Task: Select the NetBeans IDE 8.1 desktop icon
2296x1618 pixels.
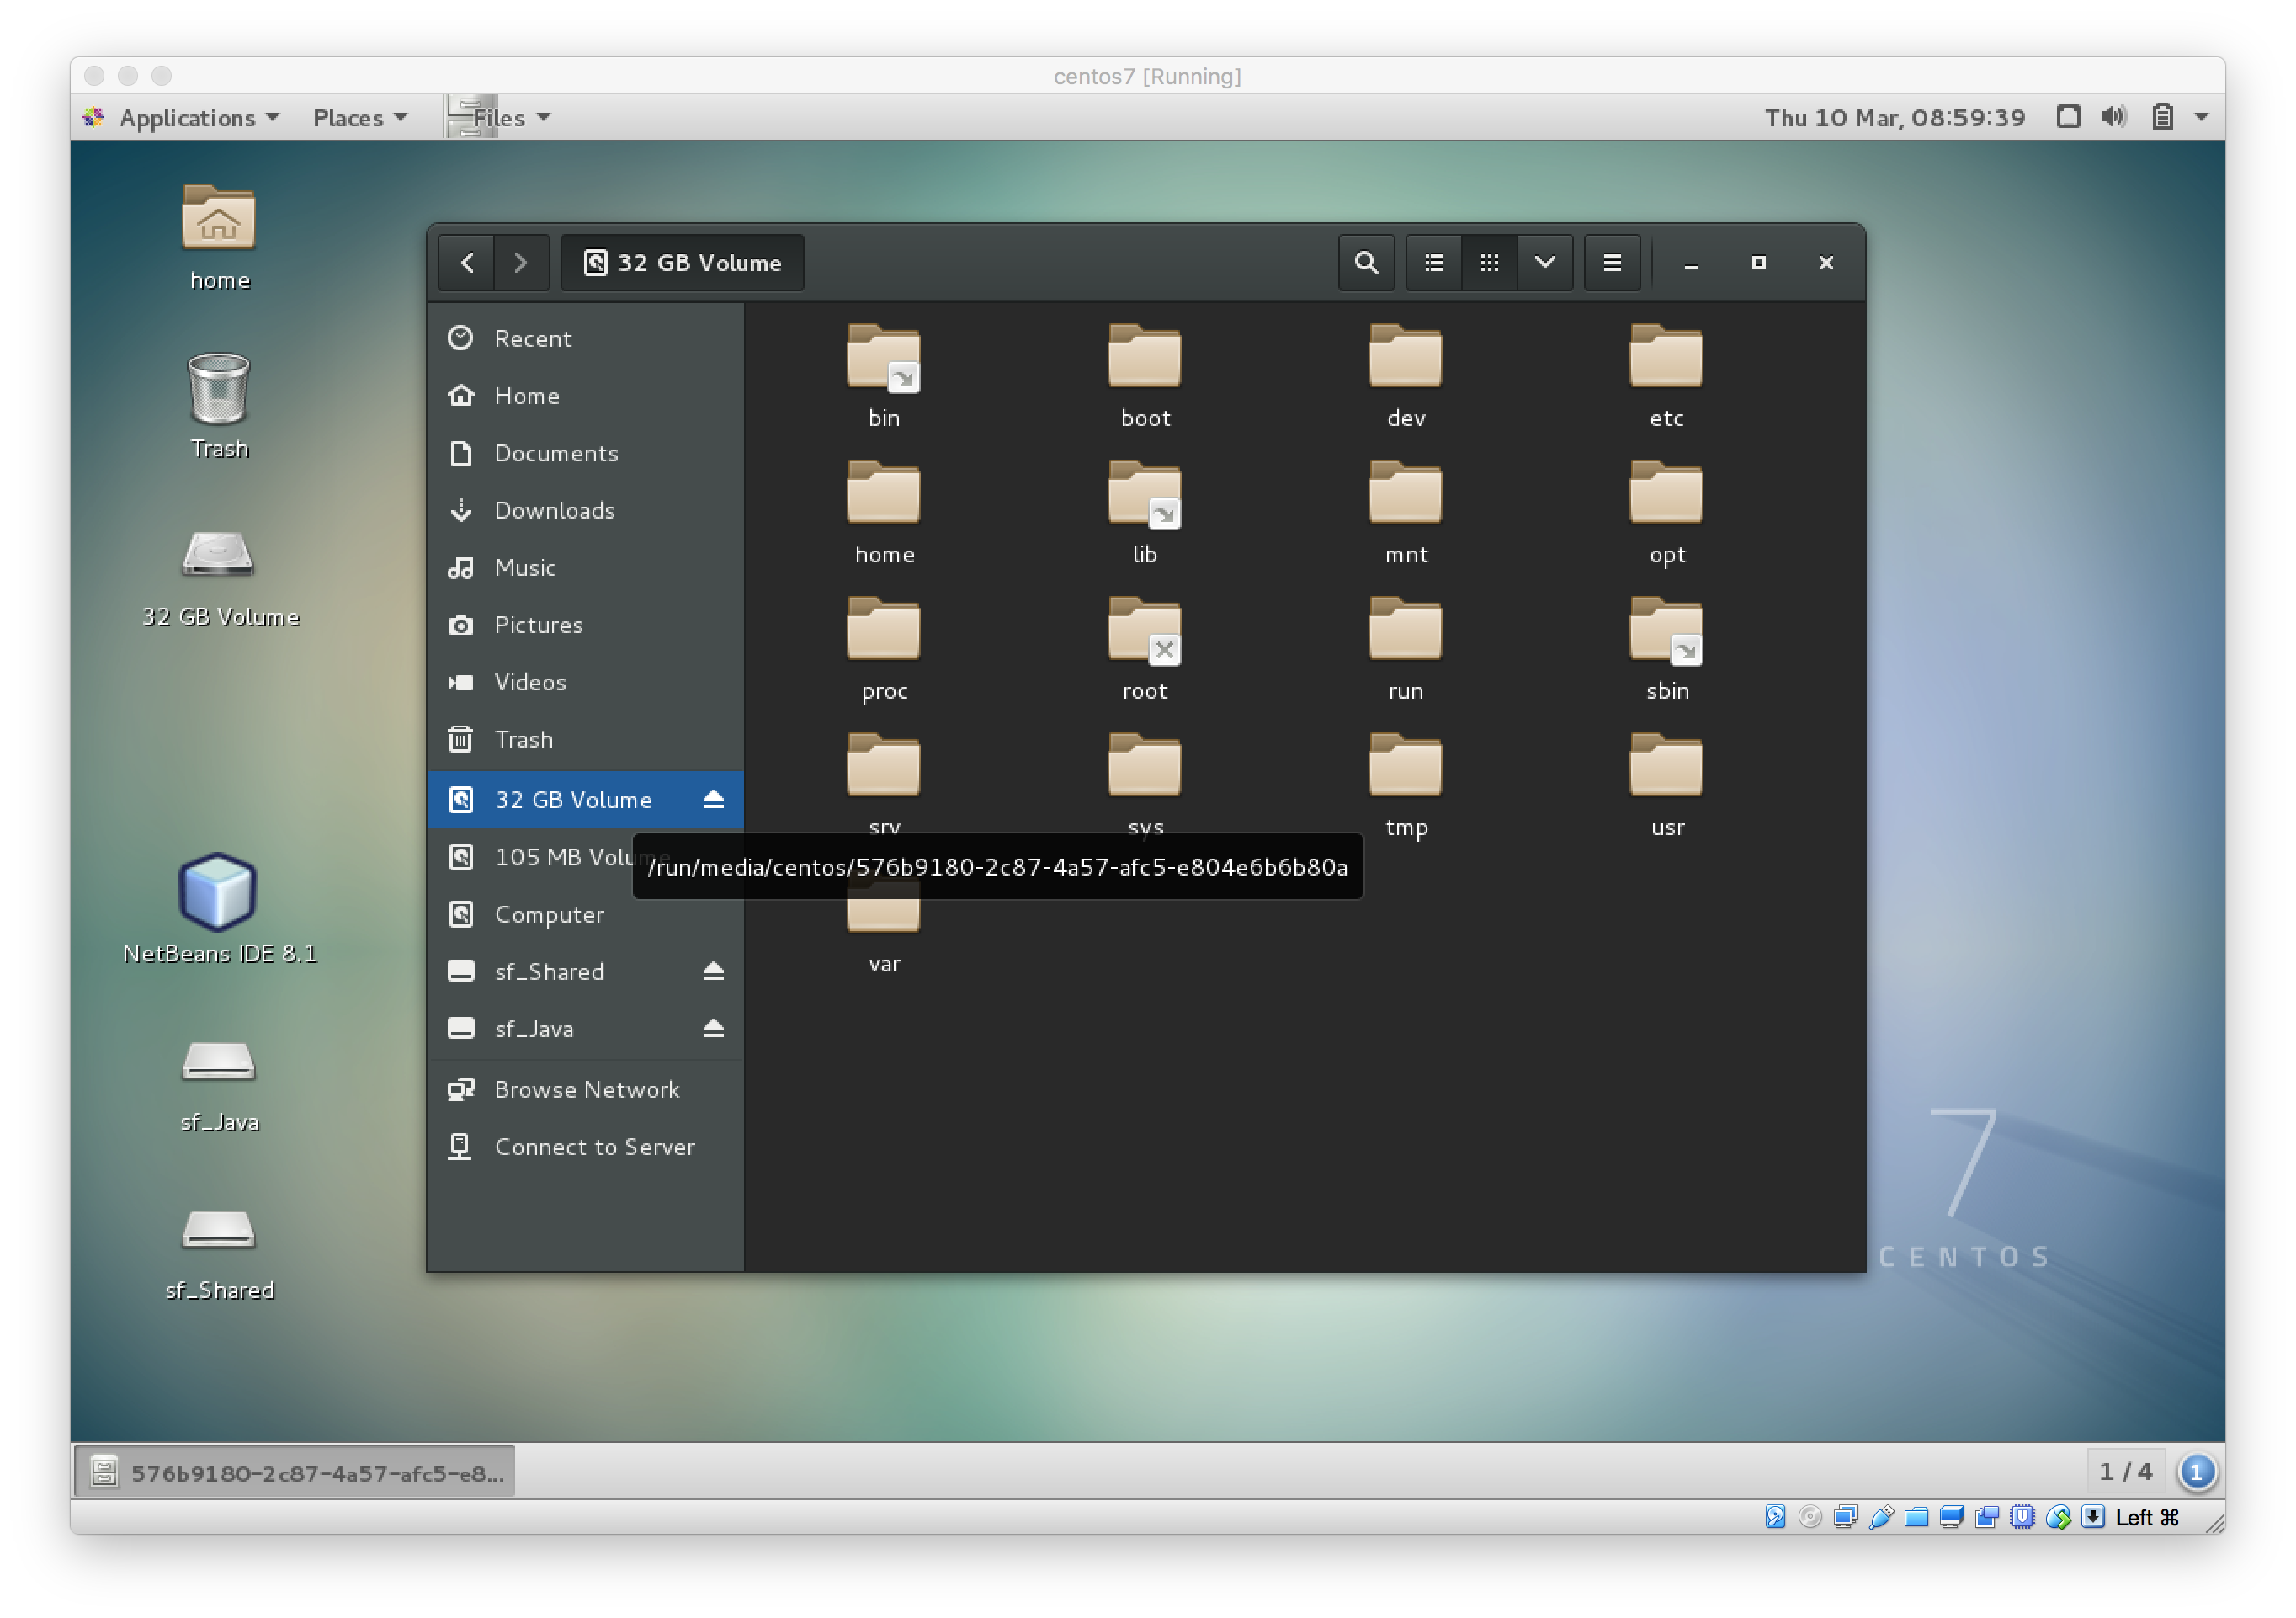Action: pyautogui.click(x=219, y=909)
